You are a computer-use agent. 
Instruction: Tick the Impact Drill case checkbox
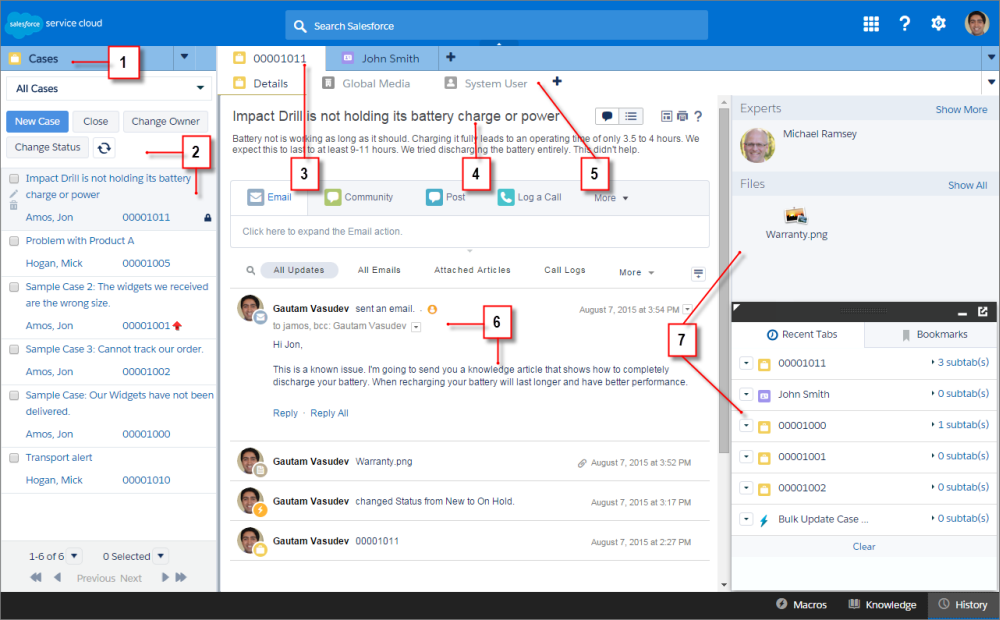tap(14, 179)
